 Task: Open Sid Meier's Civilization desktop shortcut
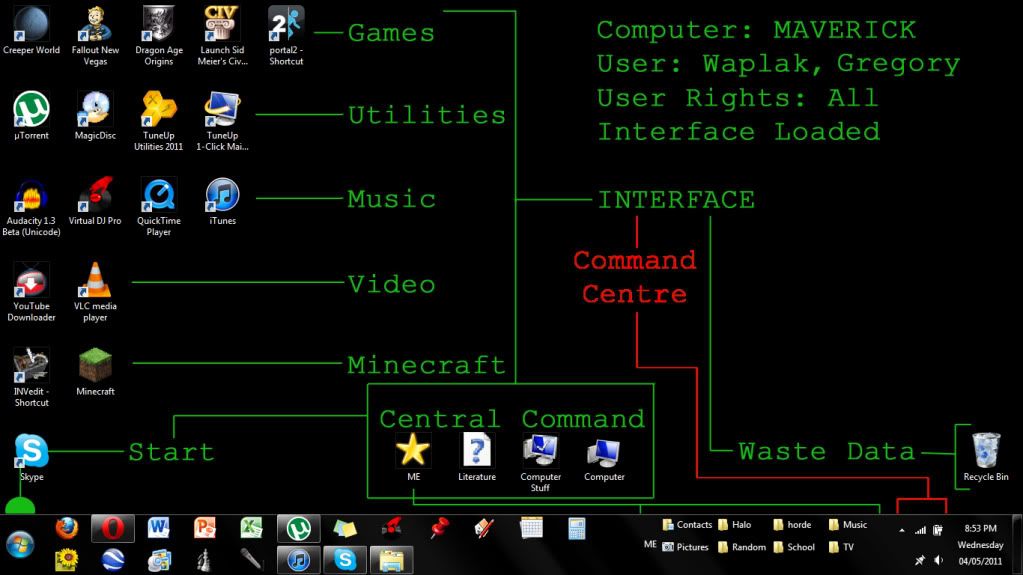click(222, 37)
